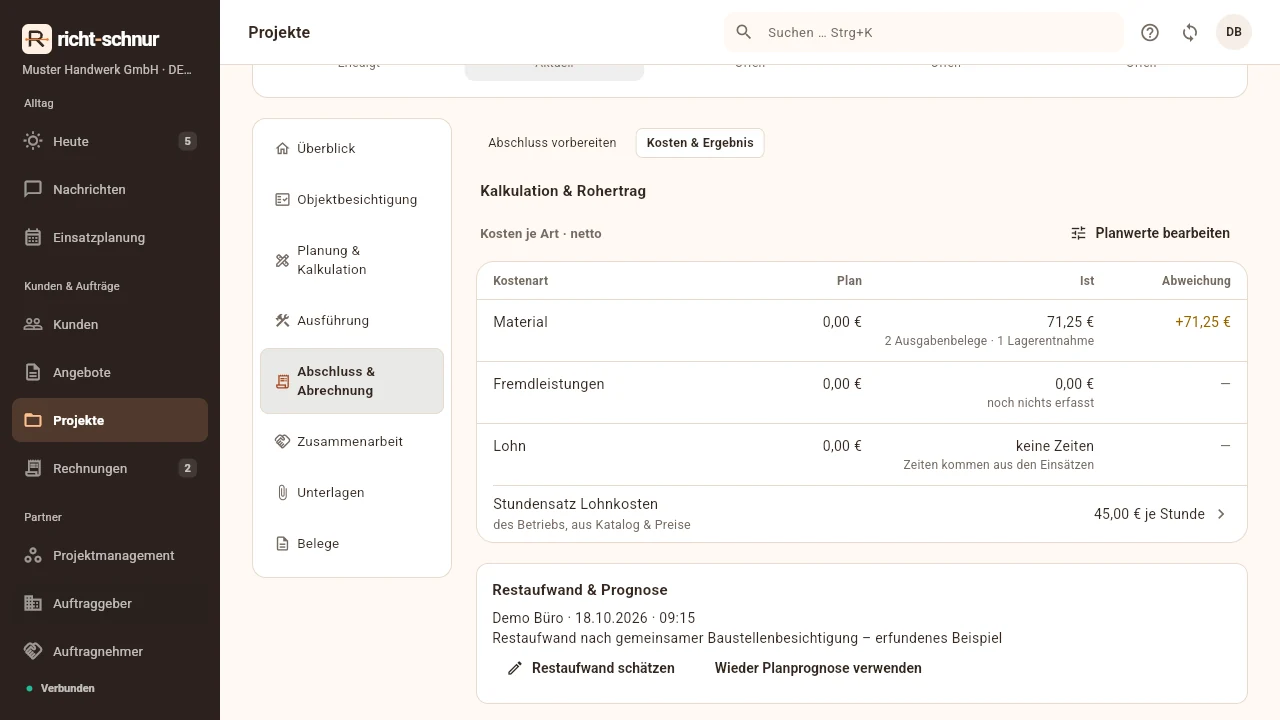Image resolution: width=1280 pixels, height=720 pixels.
Task: Open the help question mark icon
Action: click(x=1150, y=32)
